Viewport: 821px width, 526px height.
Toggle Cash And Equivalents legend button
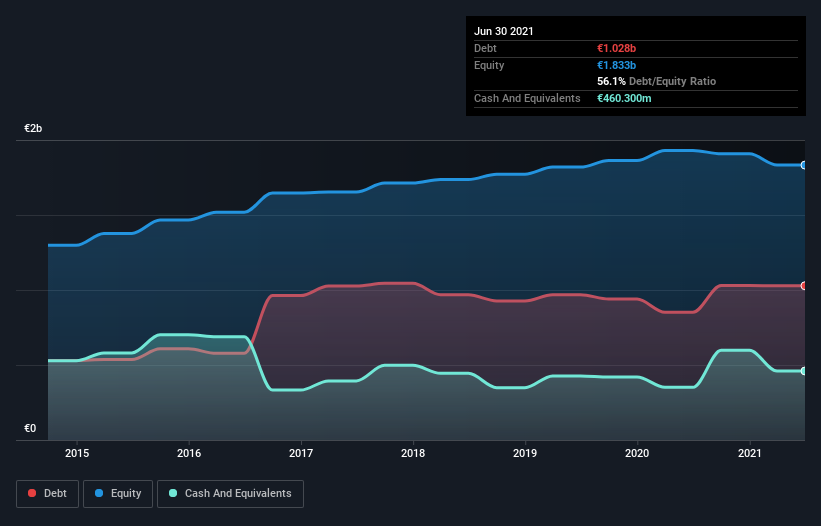pyautogui.click(x=230, y=494)
